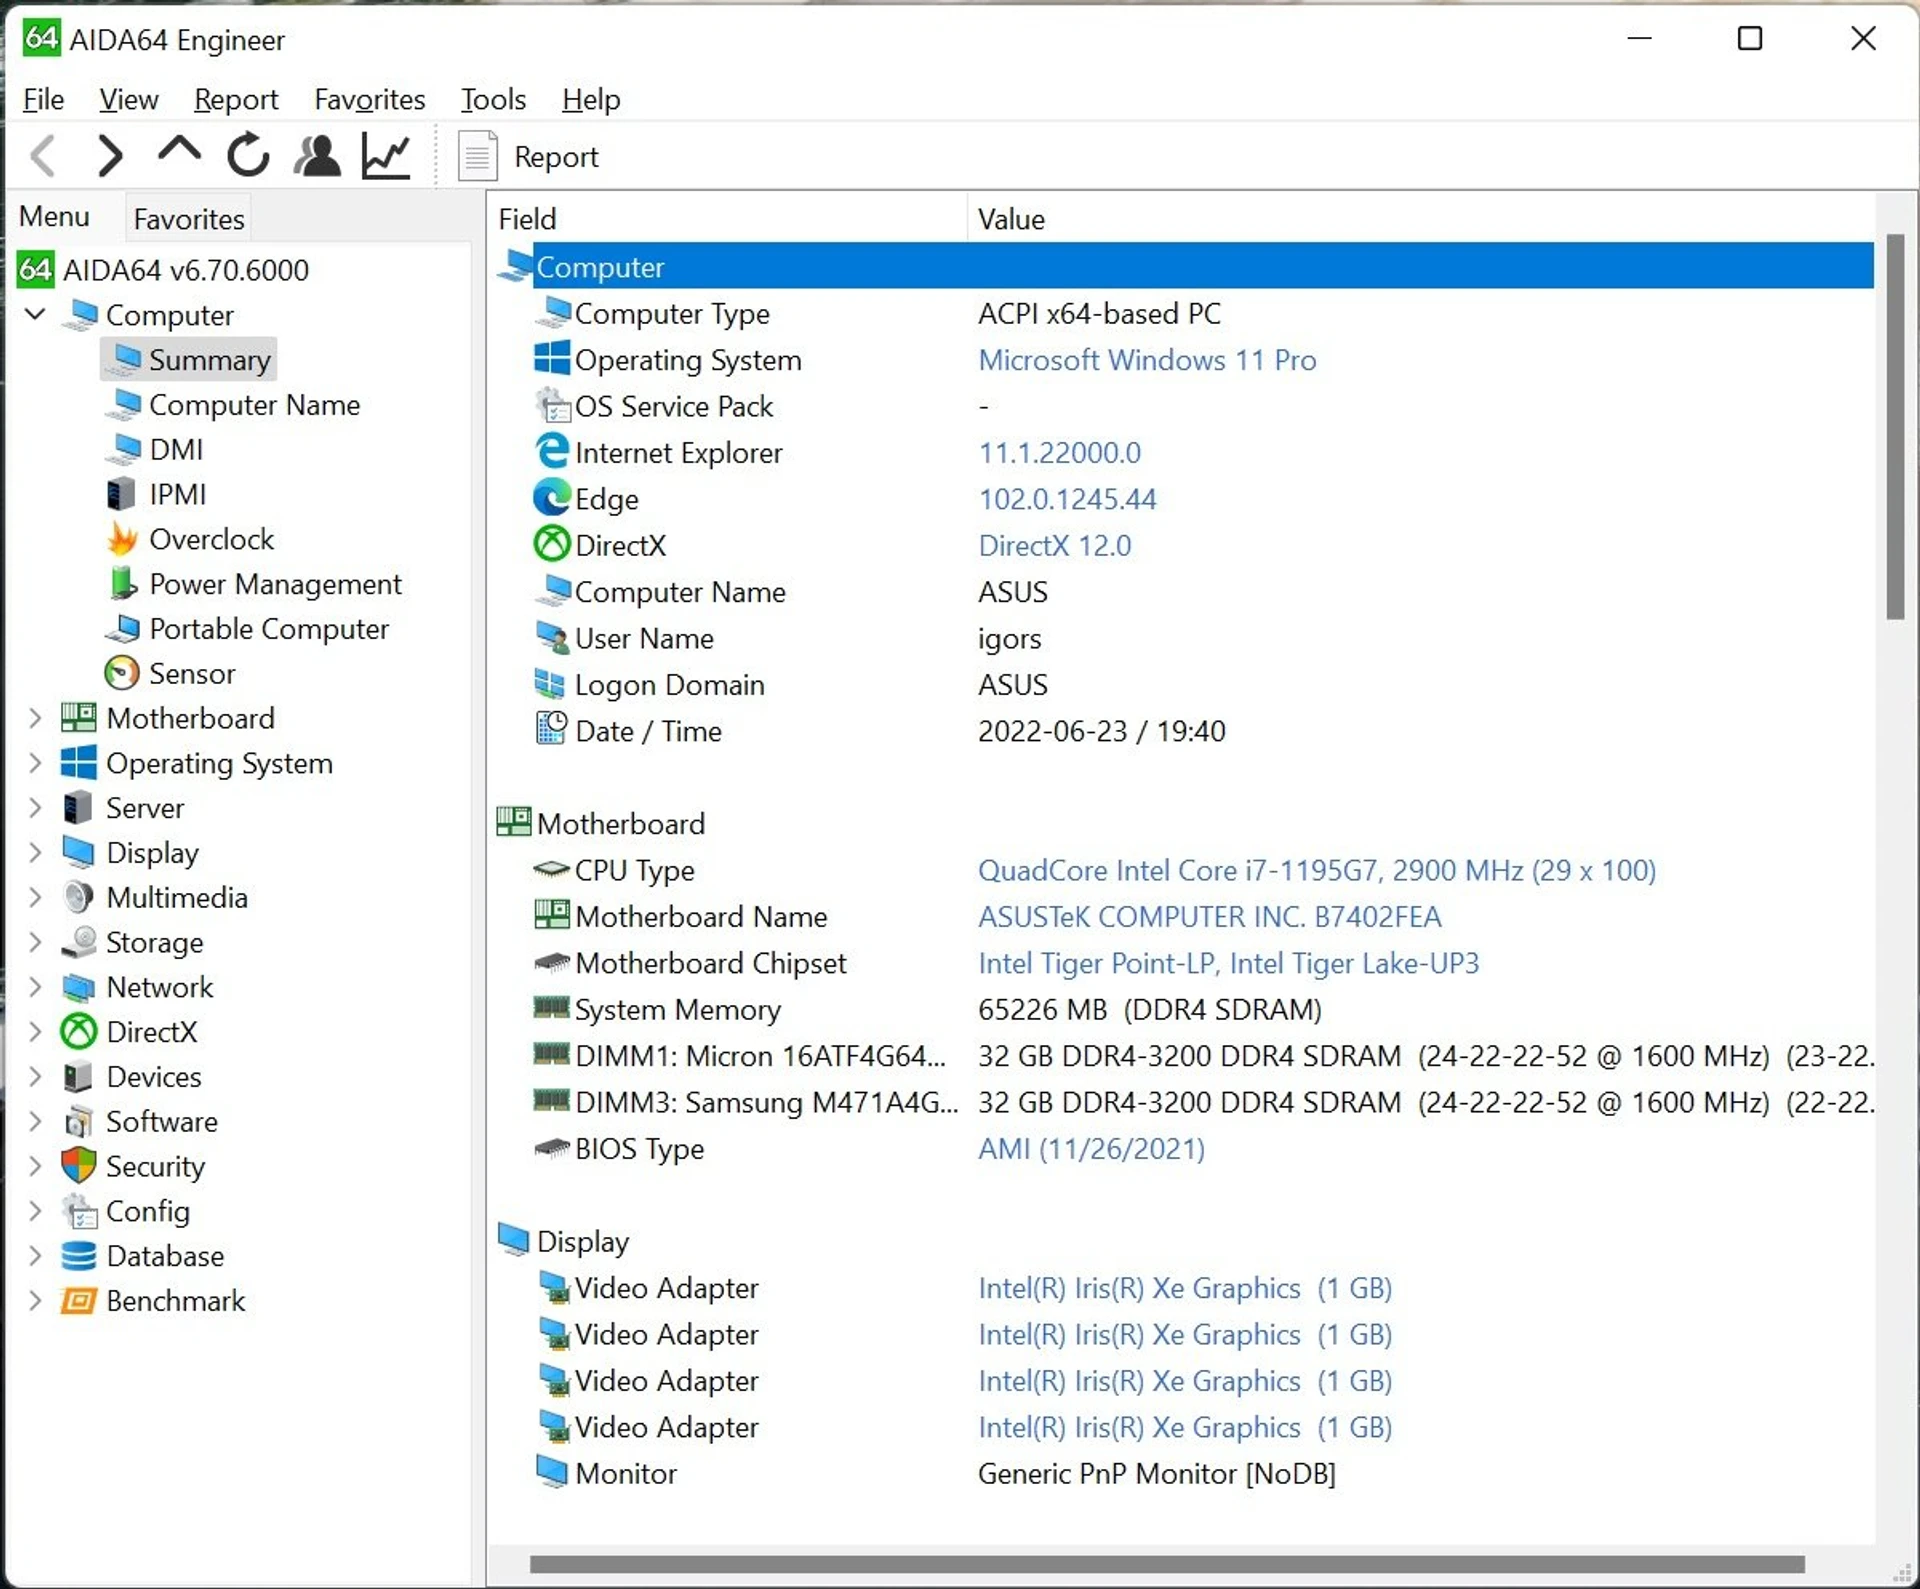Open the DirectX 12.0 link
The height and width of the screenshot is (1589, 1920).
(x=1055, y=546)
